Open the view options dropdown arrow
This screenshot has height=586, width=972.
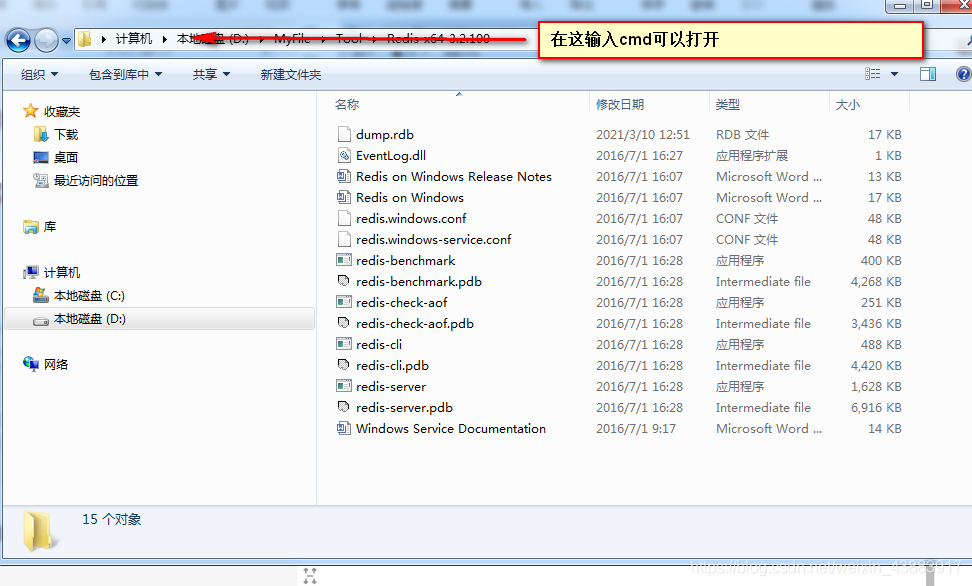pos(894,74)
